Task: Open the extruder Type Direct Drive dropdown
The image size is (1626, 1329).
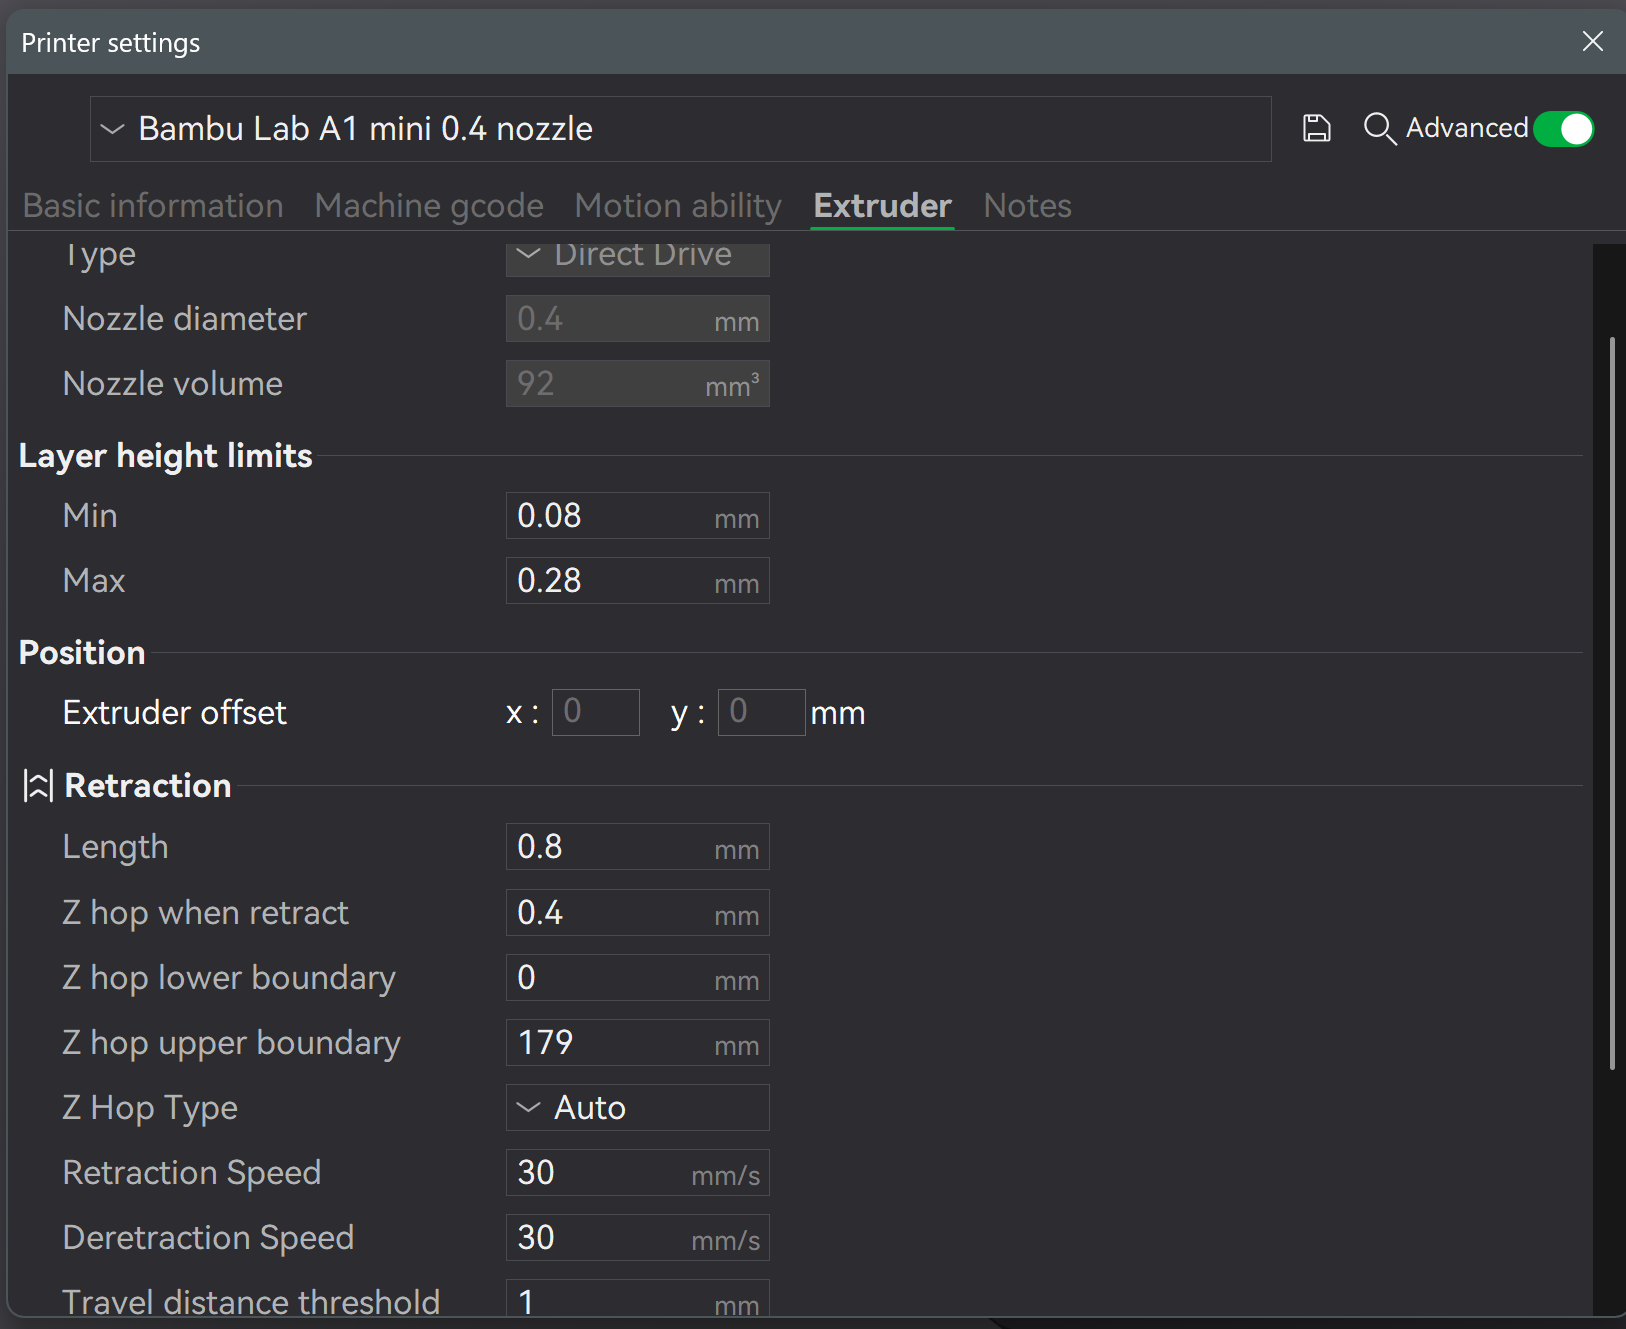Action: click(638, 256)
